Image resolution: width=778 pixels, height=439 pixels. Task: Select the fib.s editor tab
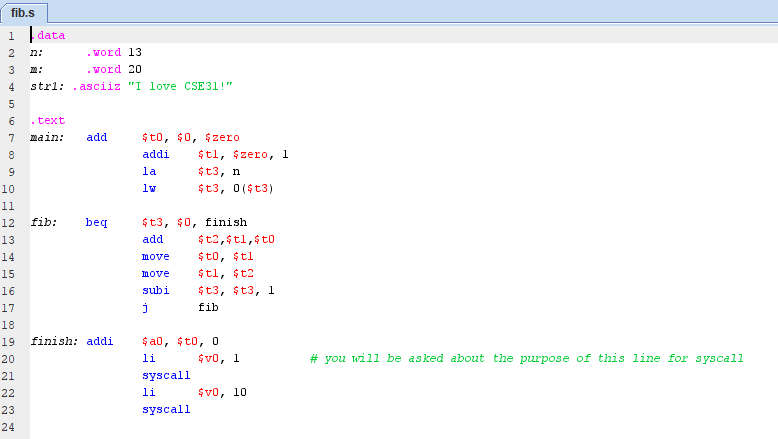[23, 13]
